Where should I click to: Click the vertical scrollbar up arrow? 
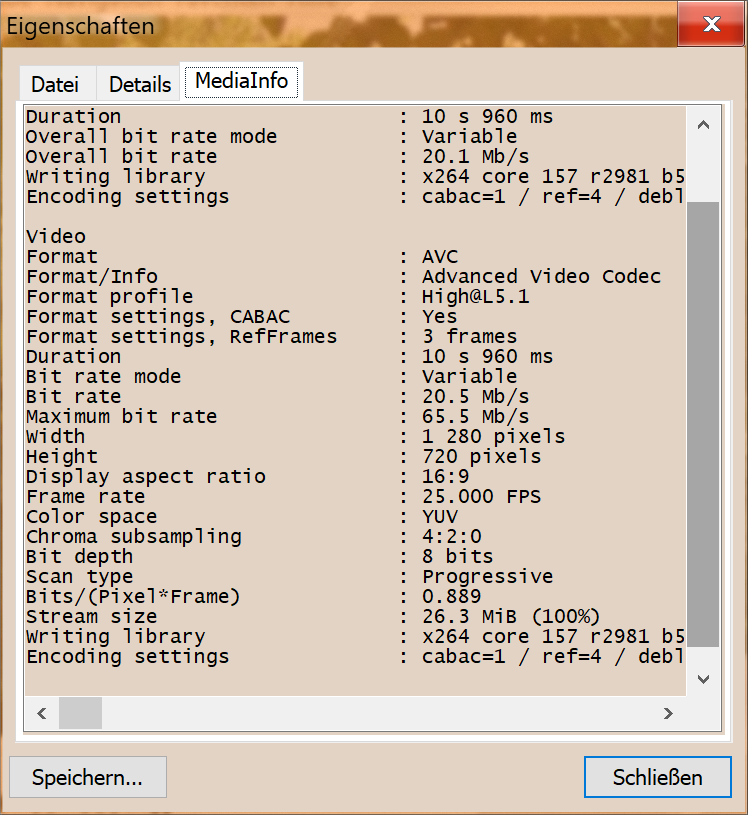703,125
